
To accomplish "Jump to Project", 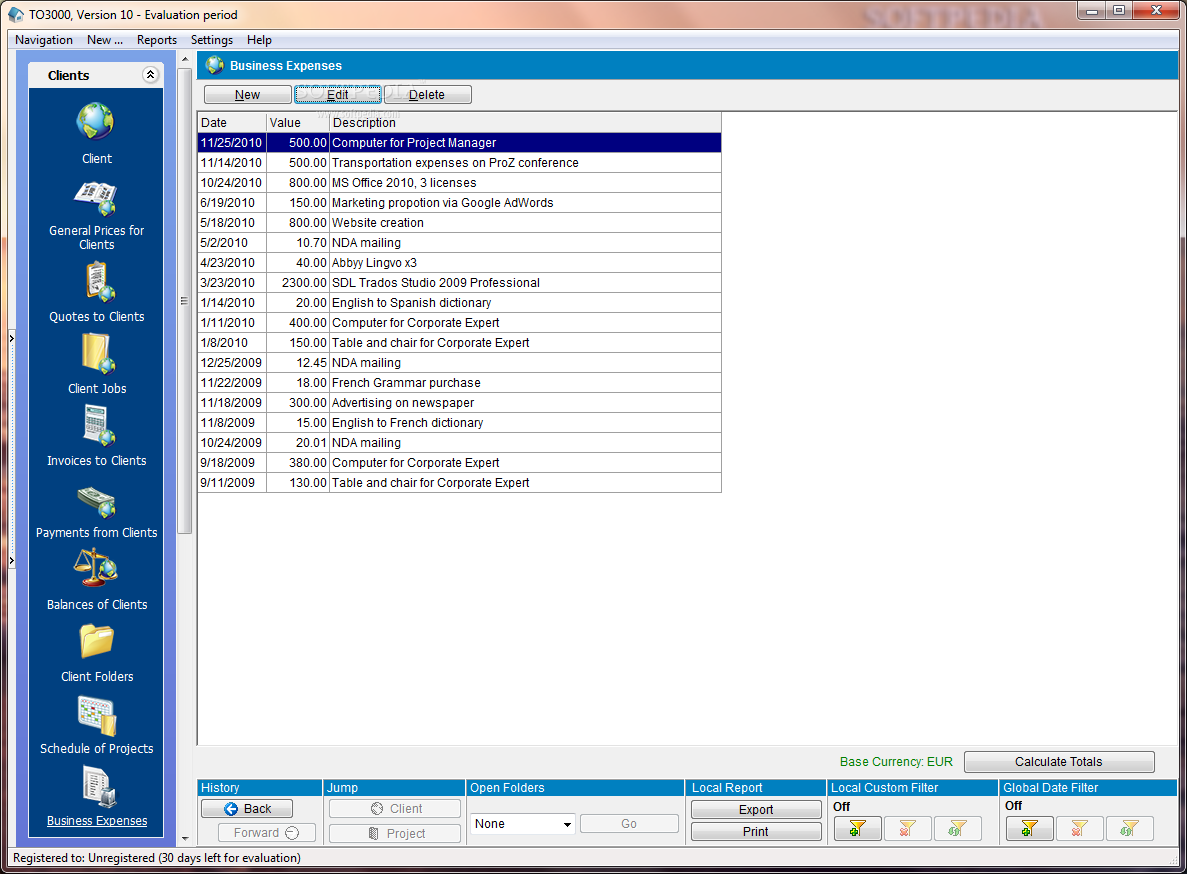I will pos(395,833).
